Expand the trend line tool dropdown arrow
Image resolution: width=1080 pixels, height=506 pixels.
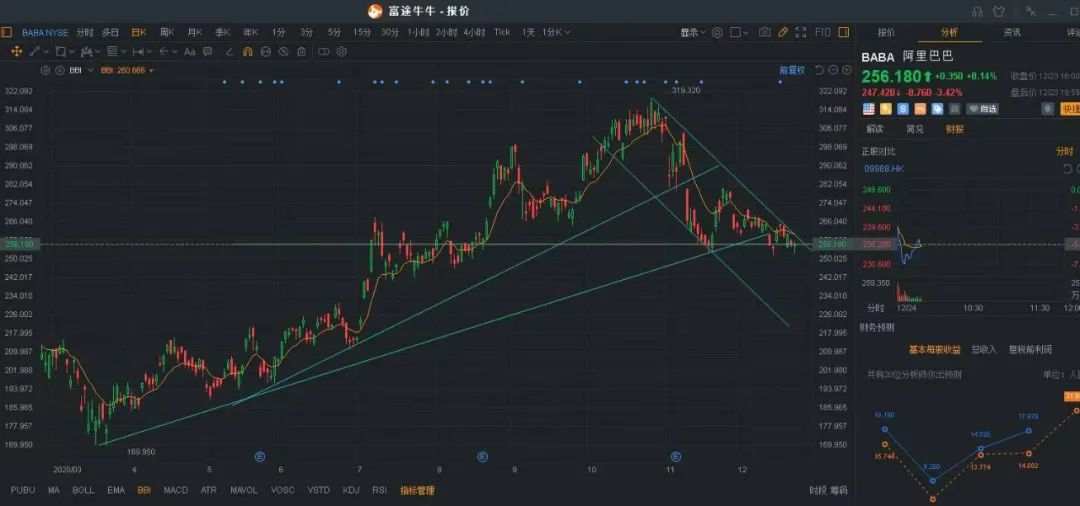46,52
